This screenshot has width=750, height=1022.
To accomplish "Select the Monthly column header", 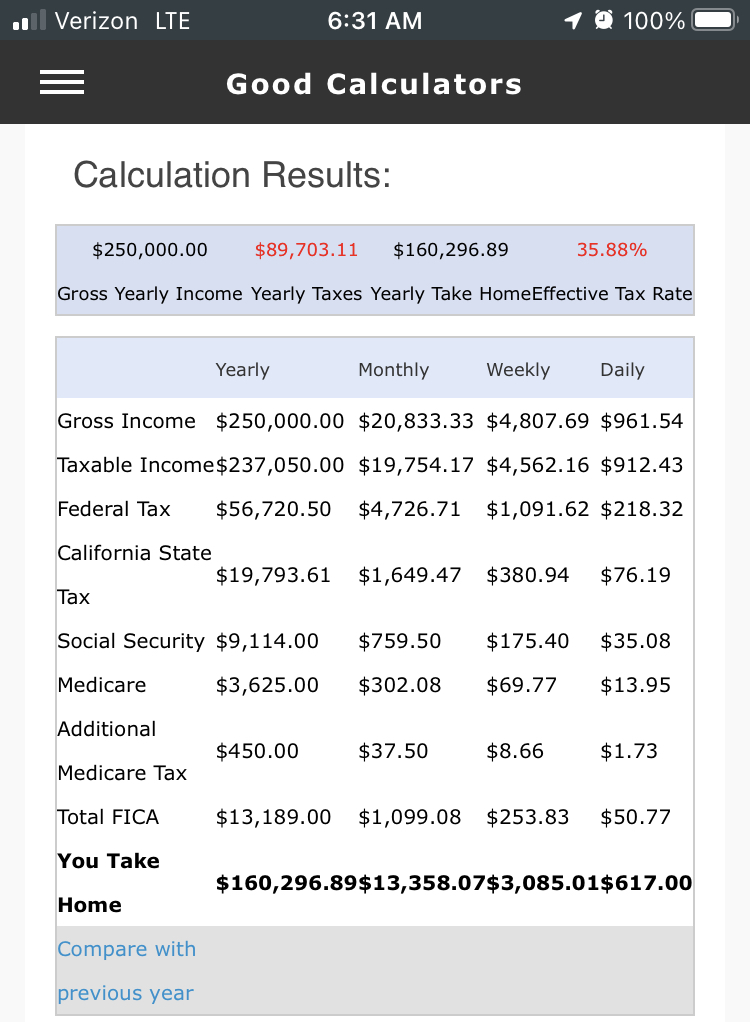I will pos(393,370).
